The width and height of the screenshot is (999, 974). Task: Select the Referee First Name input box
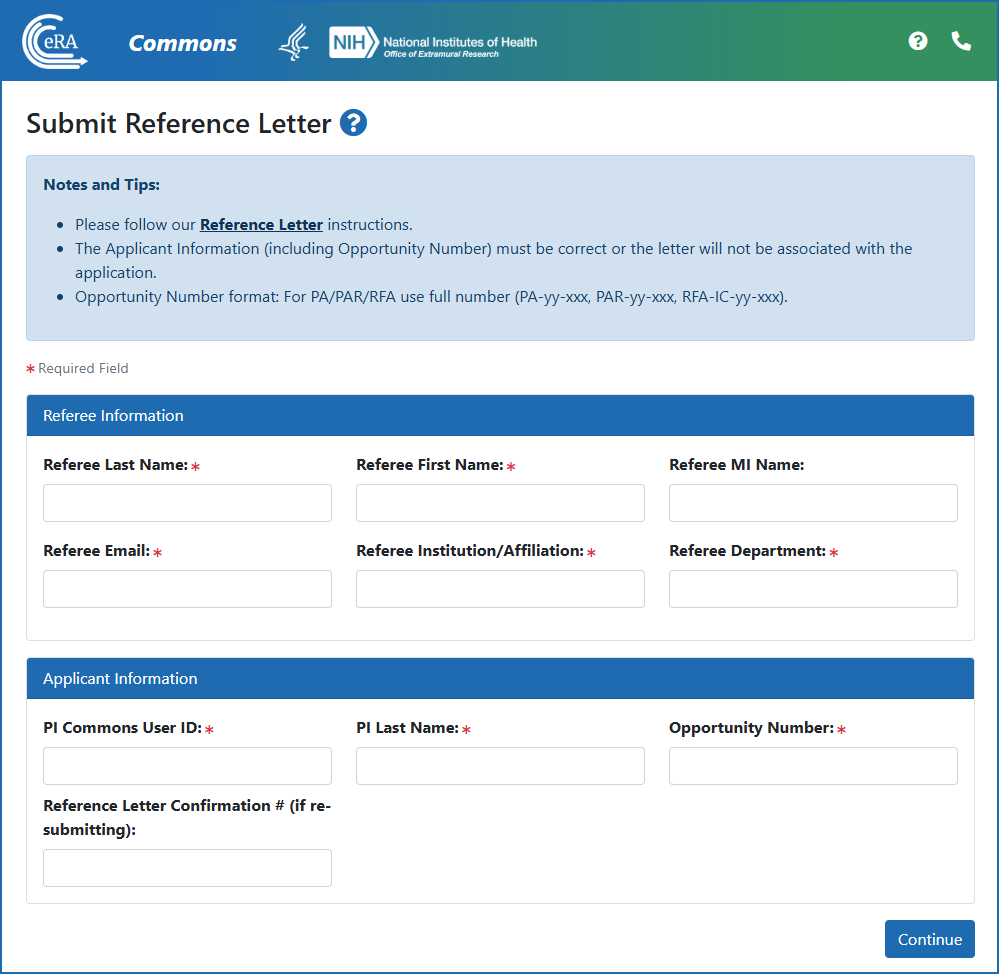click(x=500, y=503)
